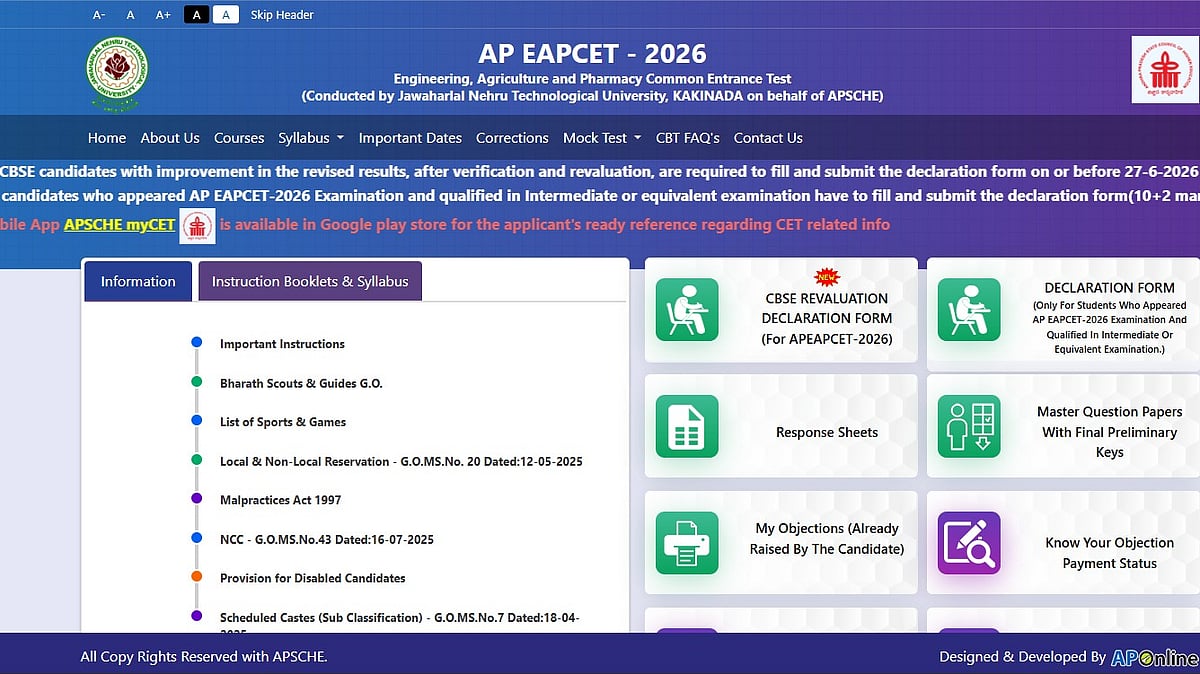
Task: Open Scheduled Castes (Sub Classification) G.O. link
Action: coord(400,624)
